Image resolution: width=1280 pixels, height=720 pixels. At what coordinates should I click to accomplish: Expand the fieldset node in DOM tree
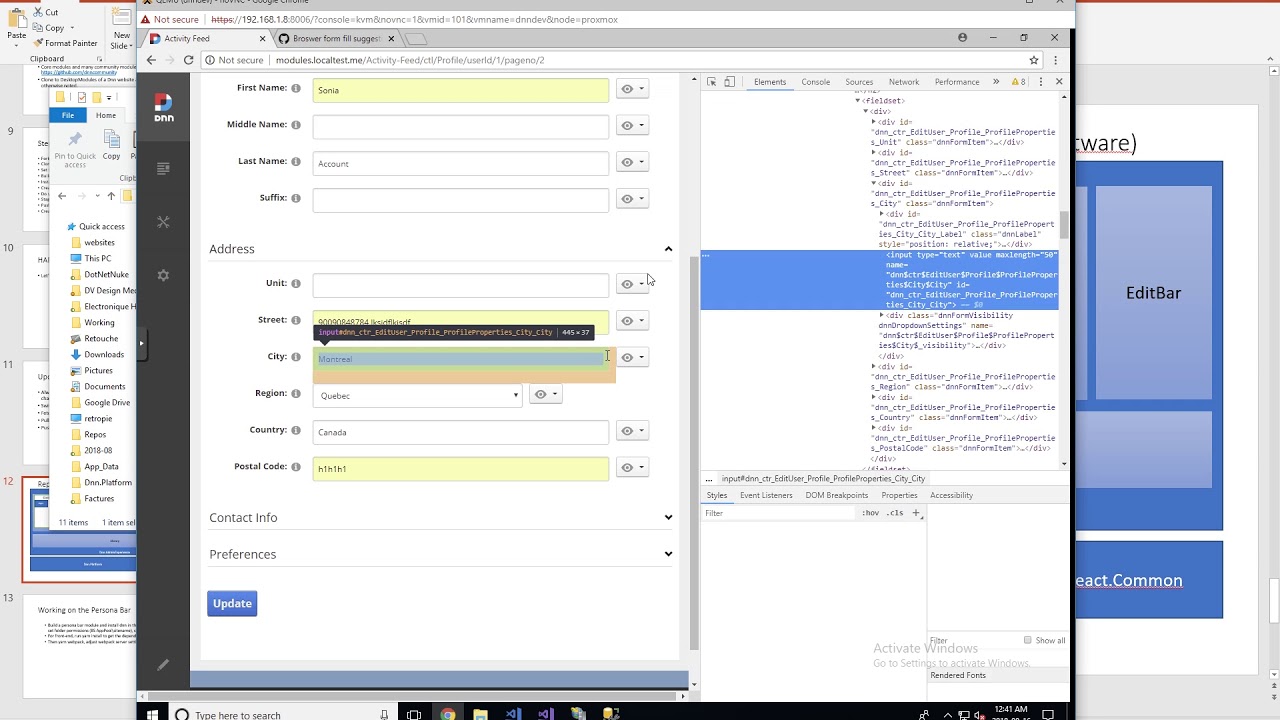(858, 101)
